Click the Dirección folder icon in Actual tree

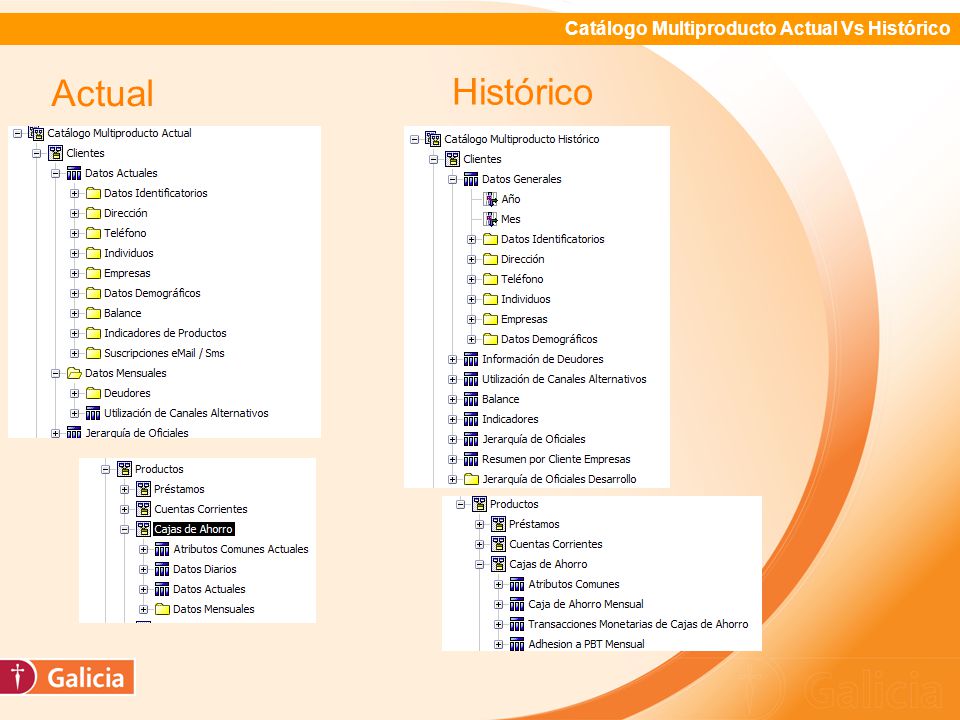pyautogui.click(x=93, y=213)
